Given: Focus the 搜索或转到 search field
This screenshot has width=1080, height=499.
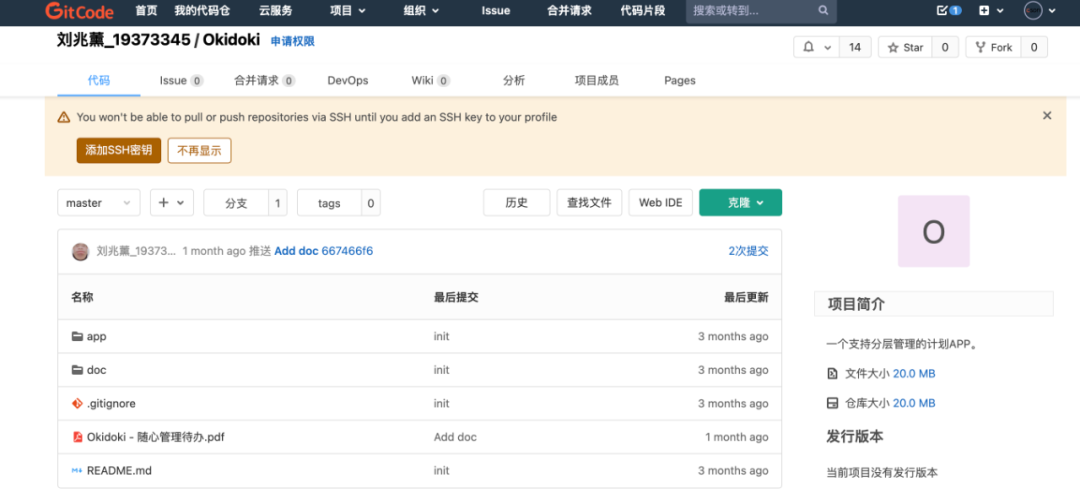Looking at the screenshot, I should [x=761, y=11].
